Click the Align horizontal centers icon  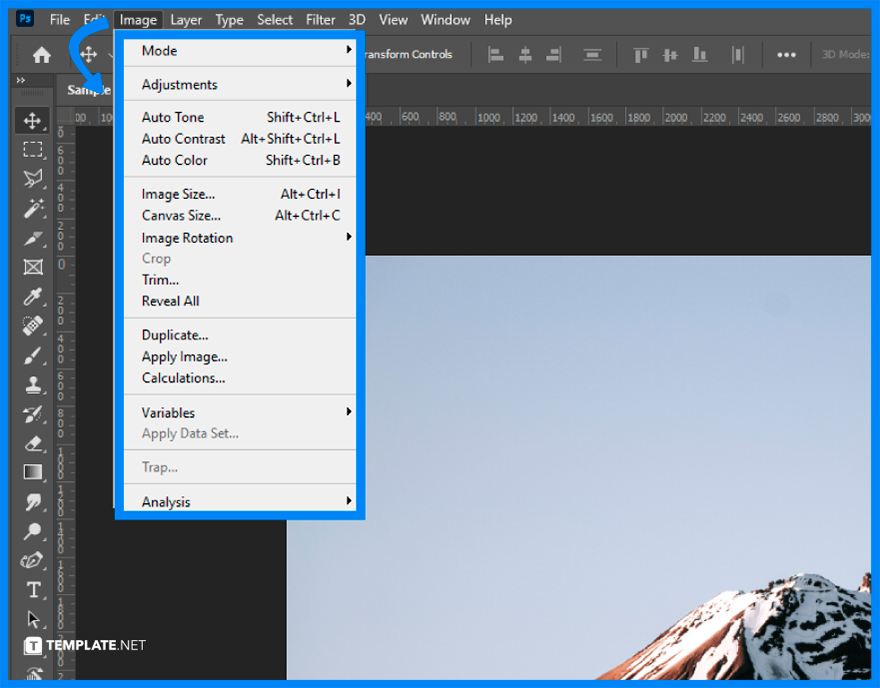point(525,55)
